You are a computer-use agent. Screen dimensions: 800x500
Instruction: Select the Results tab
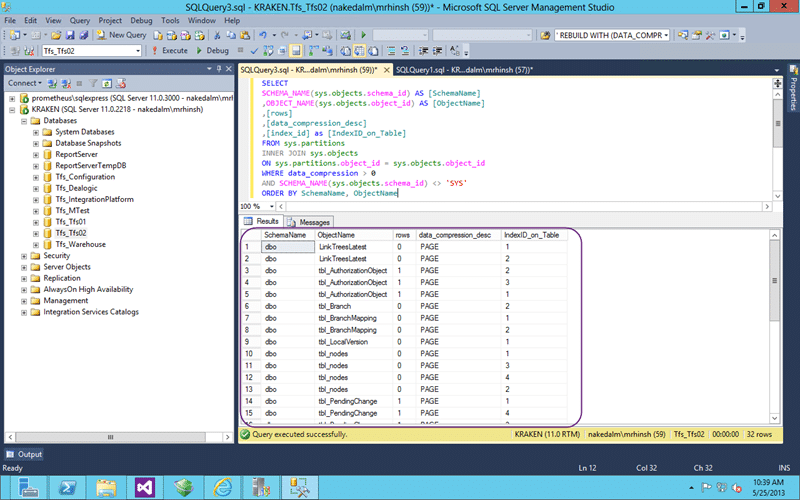click(x=262, y=221)
